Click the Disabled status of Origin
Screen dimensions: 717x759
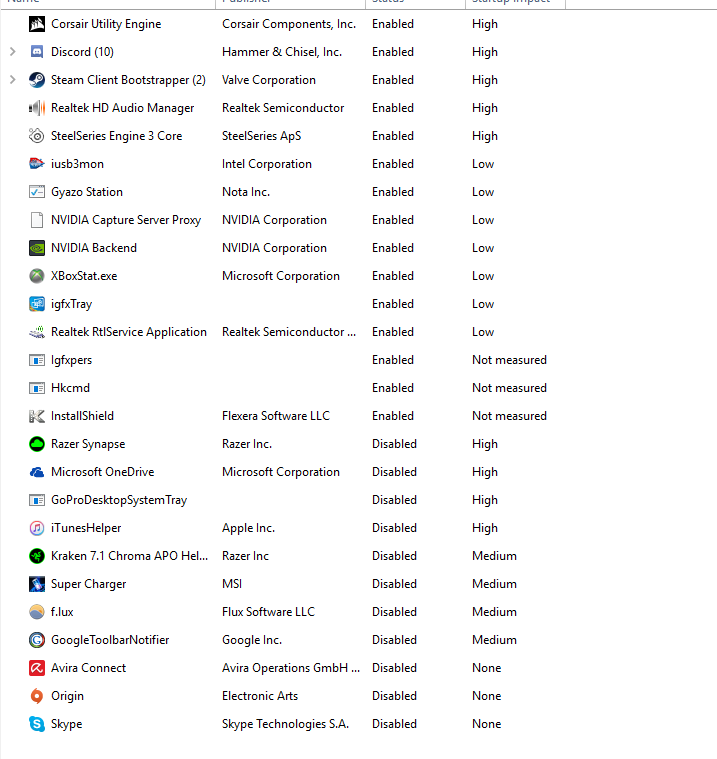395,696
